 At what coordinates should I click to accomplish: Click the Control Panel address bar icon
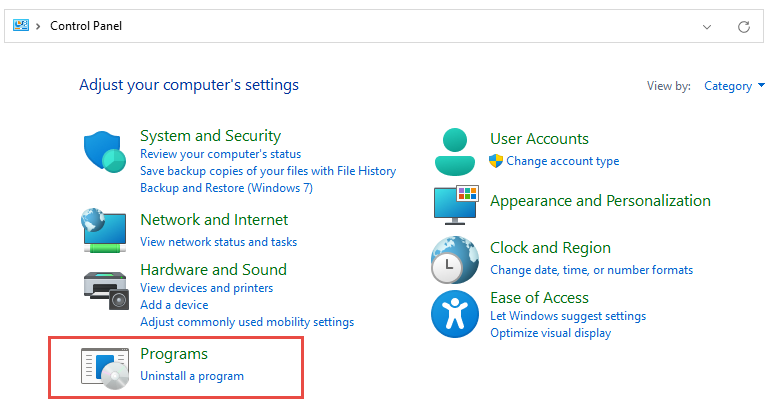pos(21,25)
